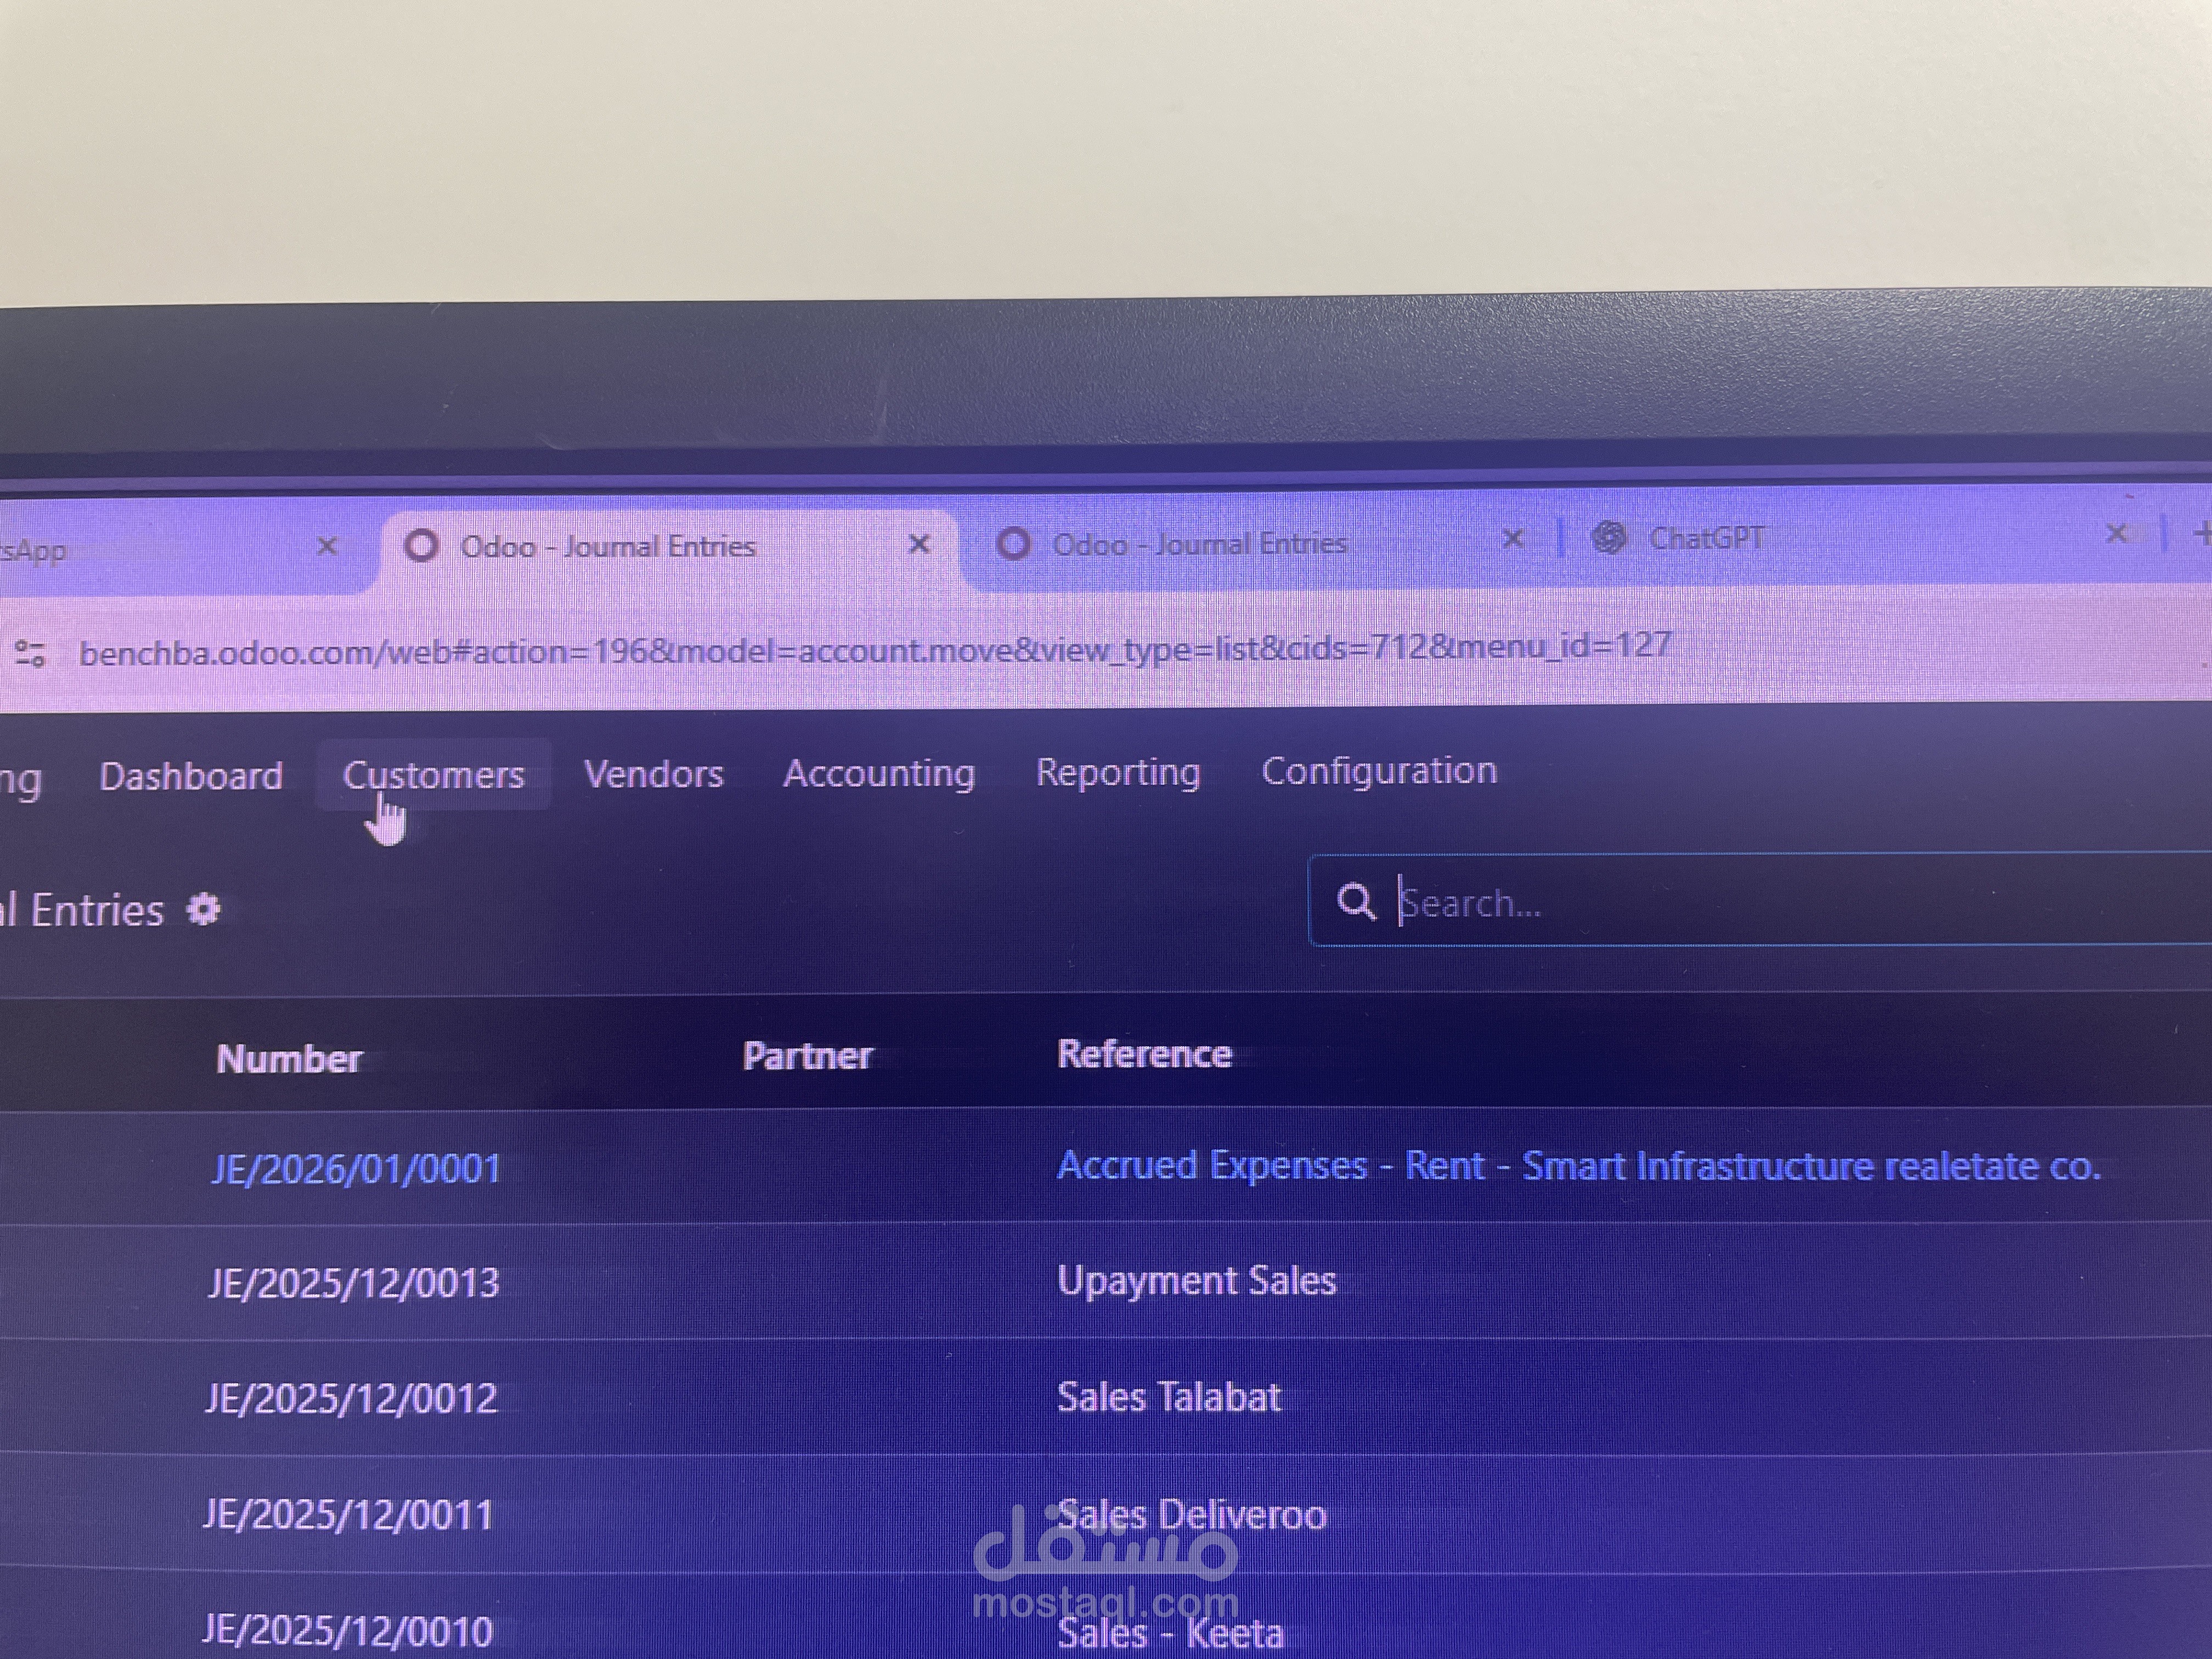This screenshot has width=2212, height=1659.
Task: Close the active Odoo Journal Entries tab
Action: [x=919, y=543]
